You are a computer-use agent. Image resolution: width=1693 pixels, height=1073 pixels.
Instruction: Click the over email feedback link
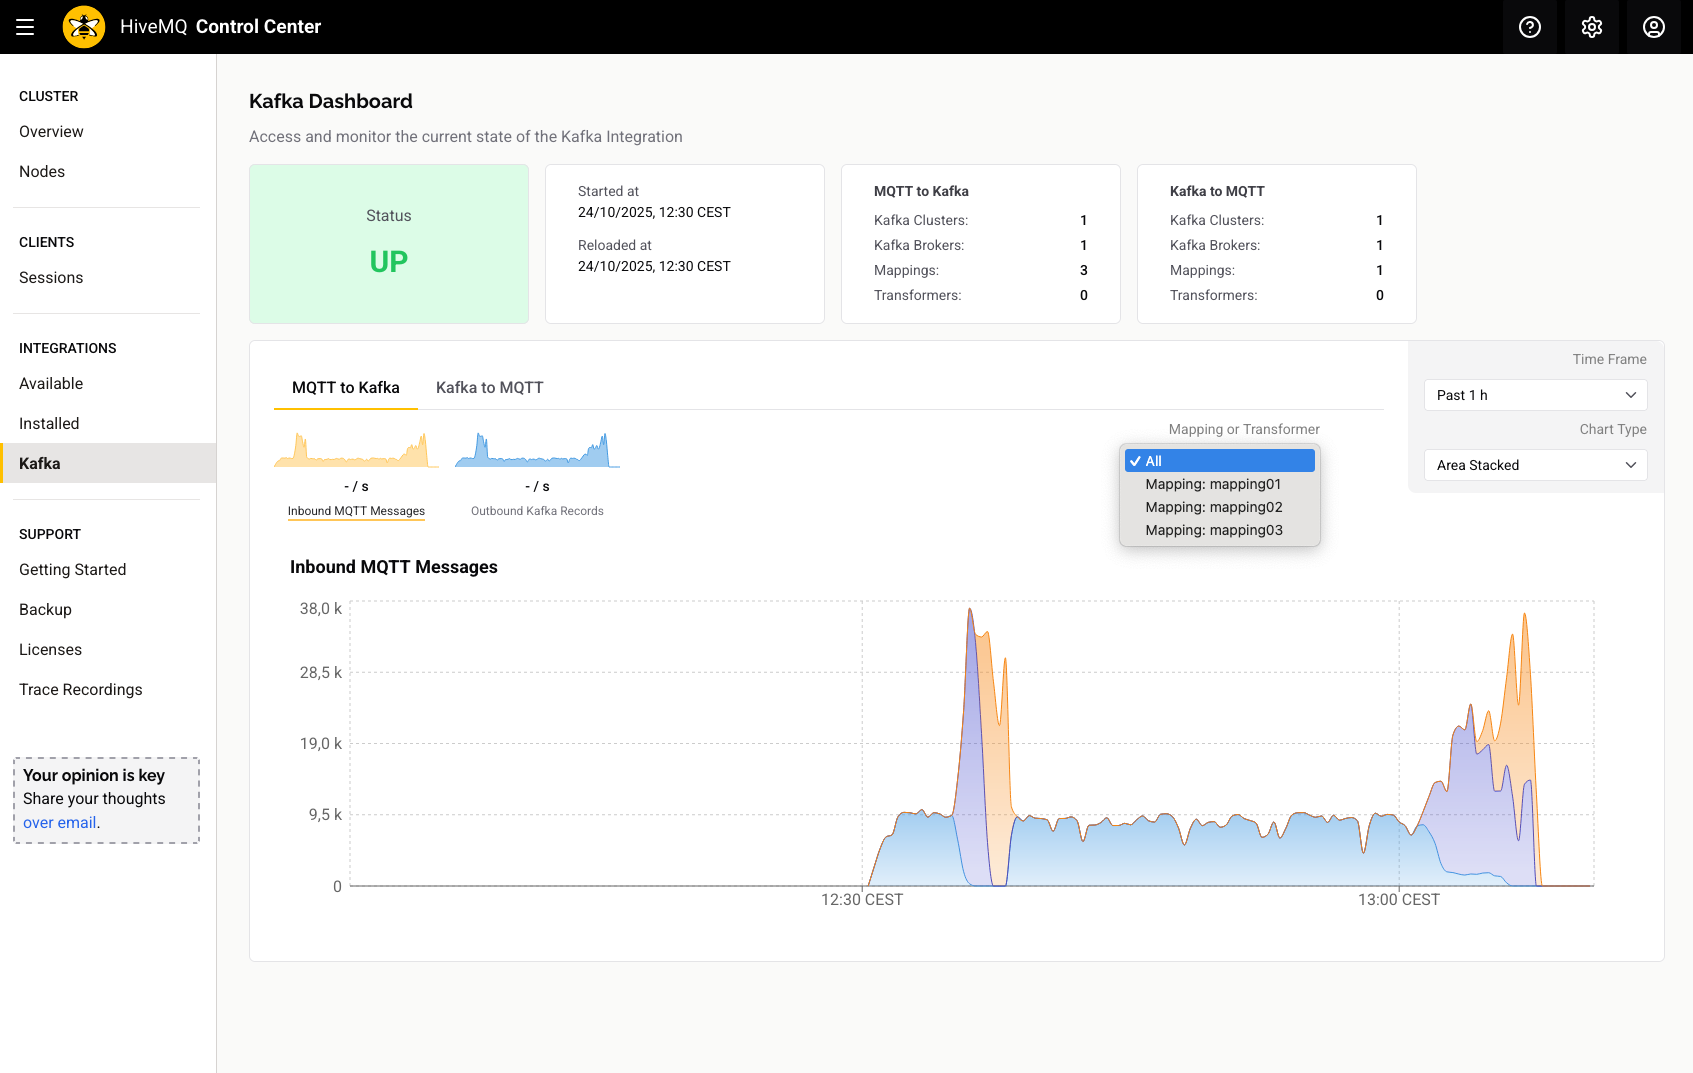pyautogui.click(x=59, y=822)
